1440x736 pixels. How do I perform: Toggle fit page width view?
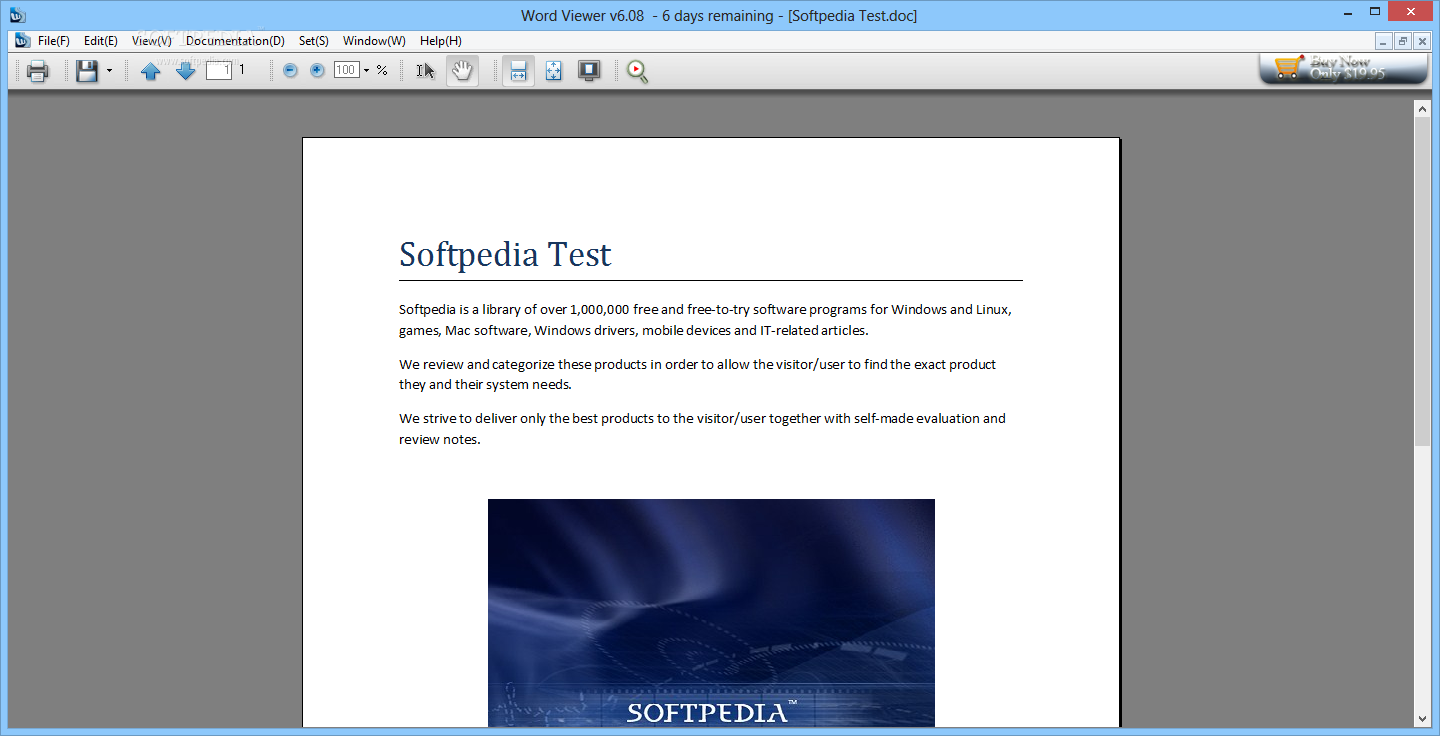[x=518, y=71]
